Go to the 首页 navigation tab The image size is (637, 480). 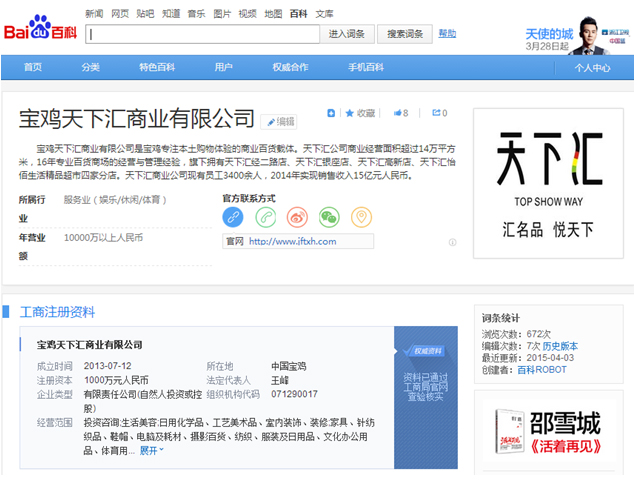coord(33,67)
